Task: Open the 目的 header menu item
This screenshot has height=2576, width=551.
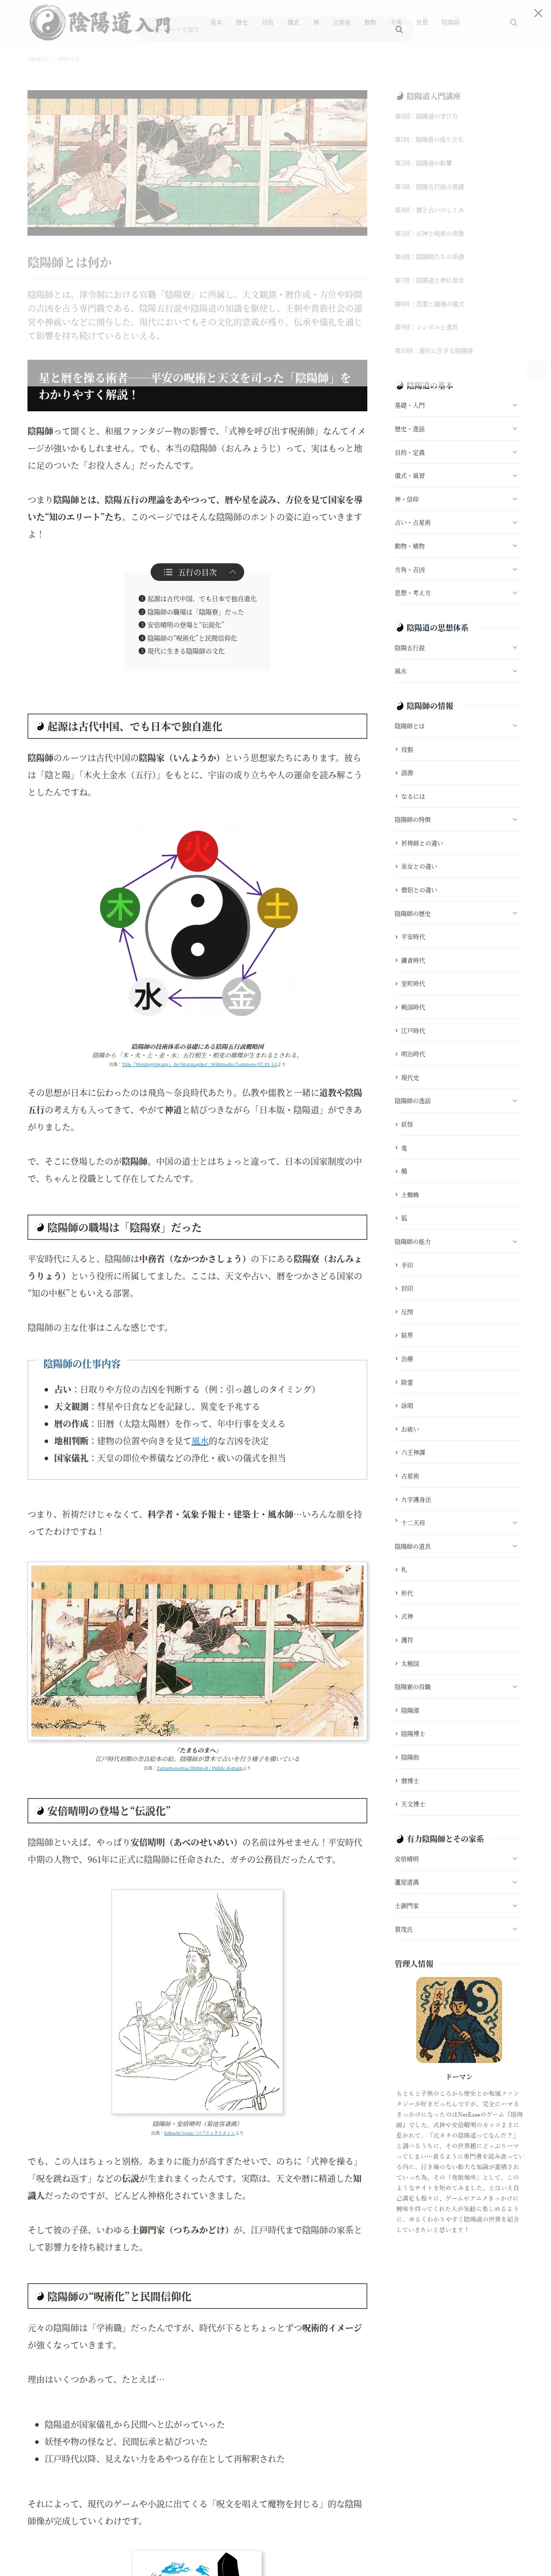Action: (x=267, y=22)
